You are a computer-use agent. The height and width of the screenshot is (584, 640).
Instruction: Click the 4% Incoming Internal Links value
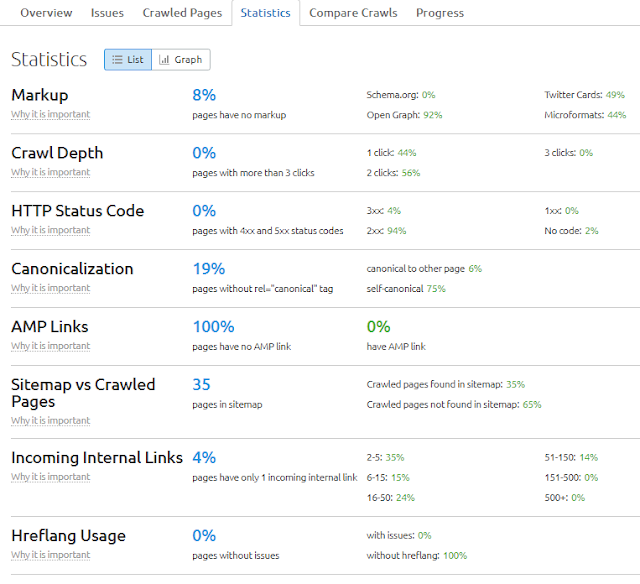coord(204,458)
